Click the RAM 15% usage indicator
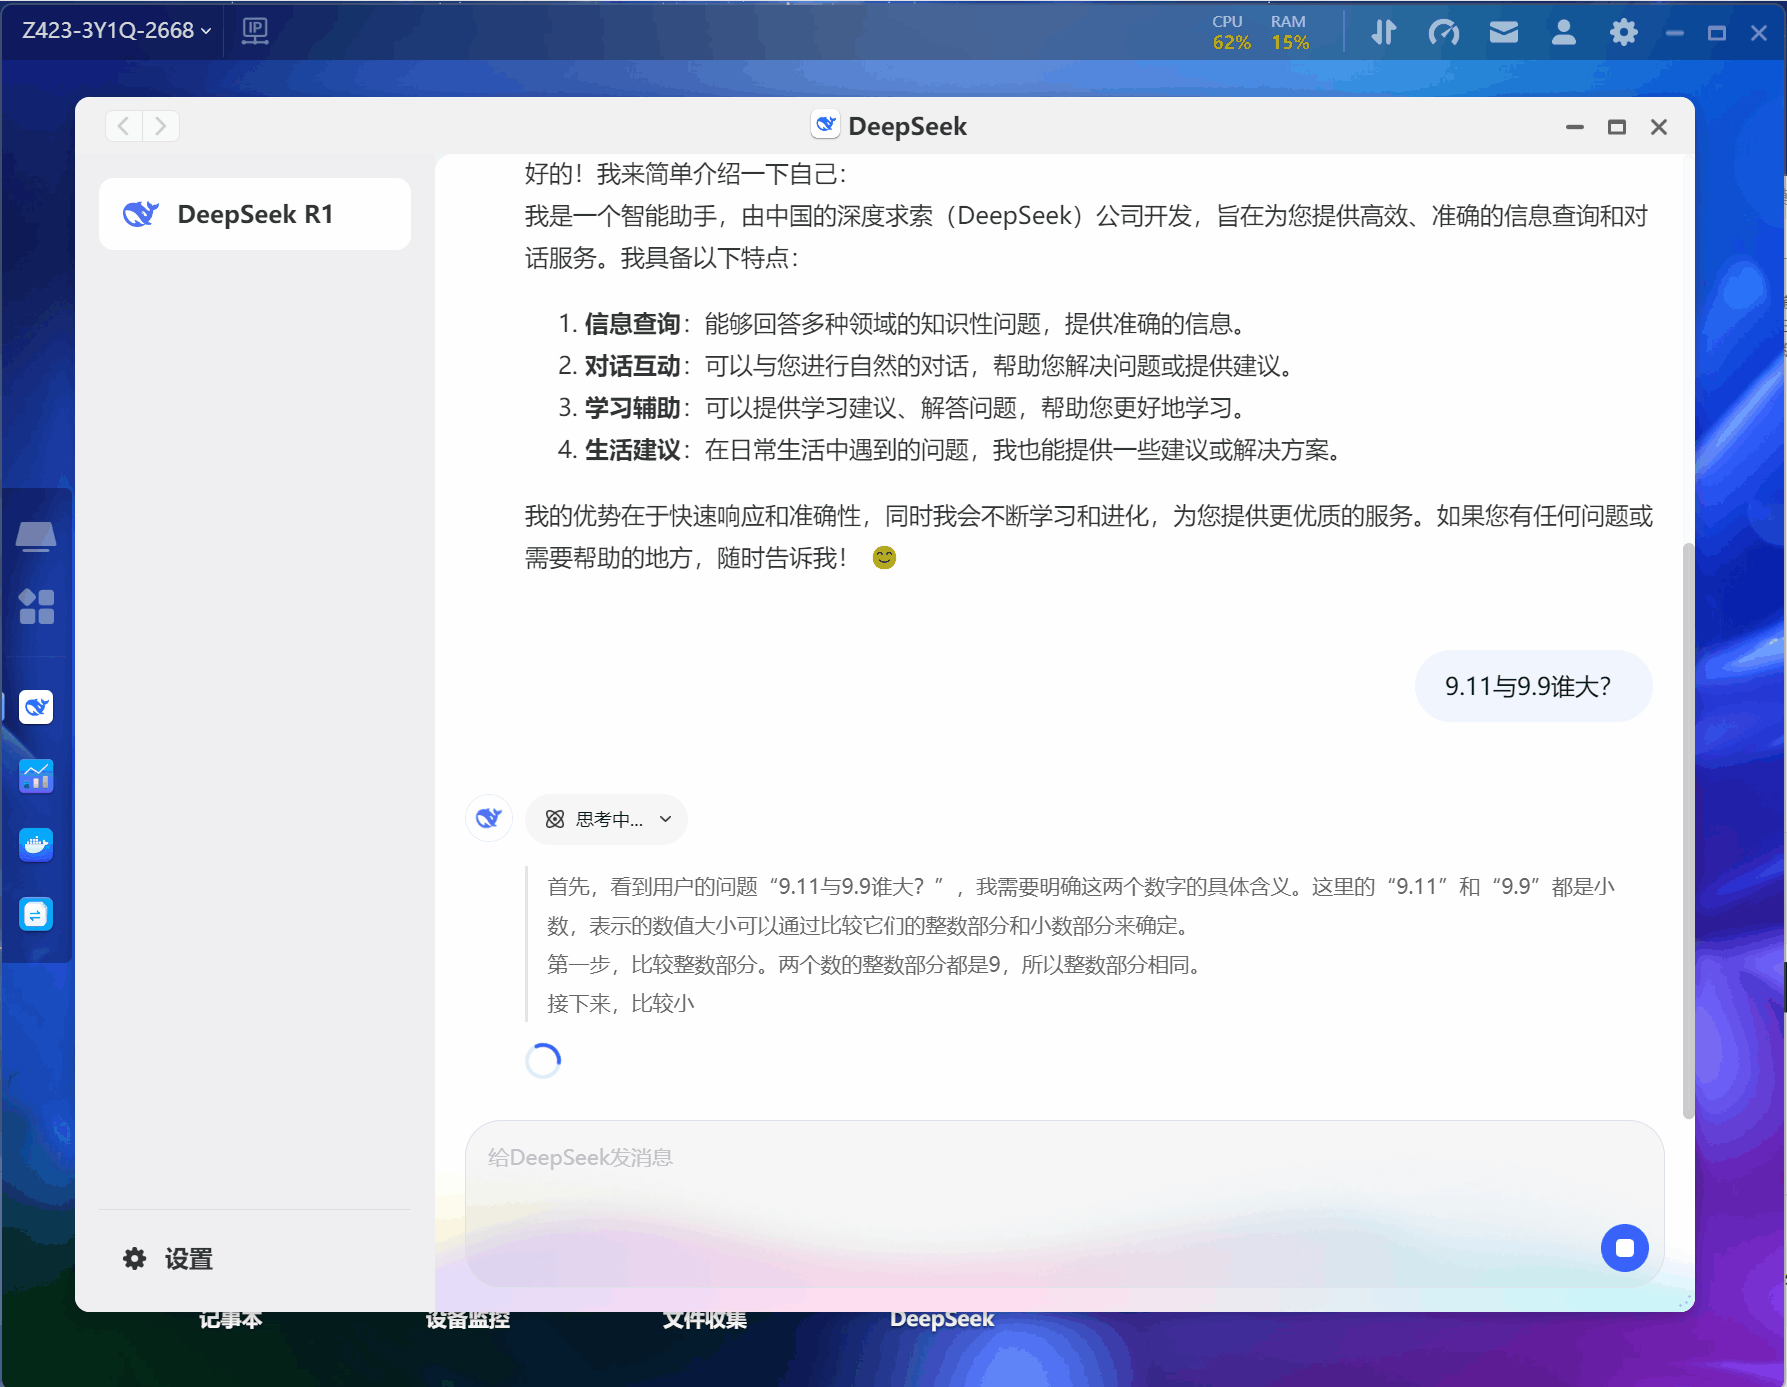Screen dimensions: 1787x1387 pos(1290,33)
